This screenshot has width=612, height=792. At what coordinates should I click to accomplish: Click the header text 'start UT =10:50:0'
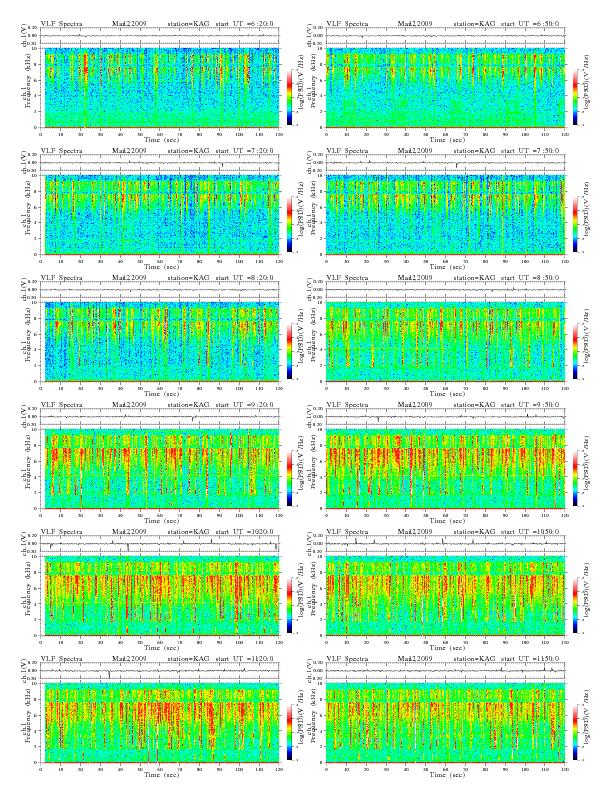click(x=531, y=532)
